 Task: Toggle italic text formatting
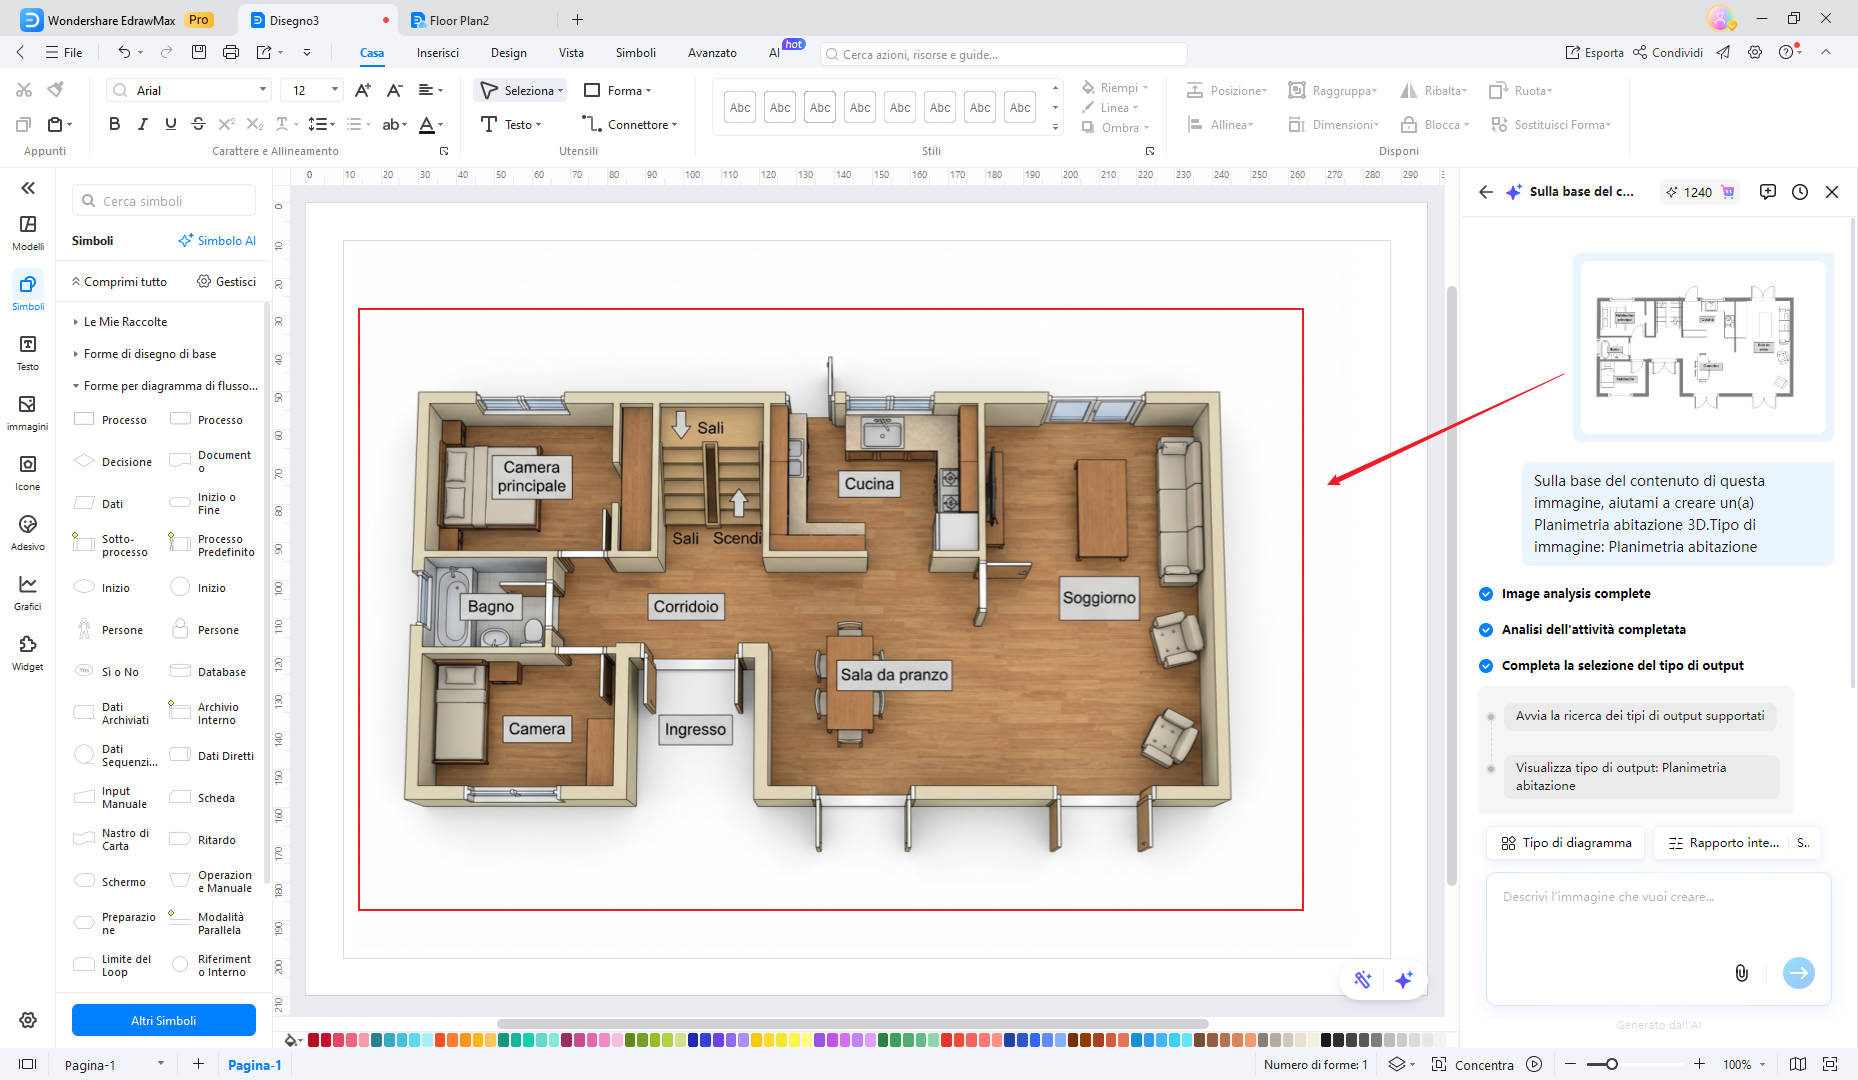click(142, 124)
